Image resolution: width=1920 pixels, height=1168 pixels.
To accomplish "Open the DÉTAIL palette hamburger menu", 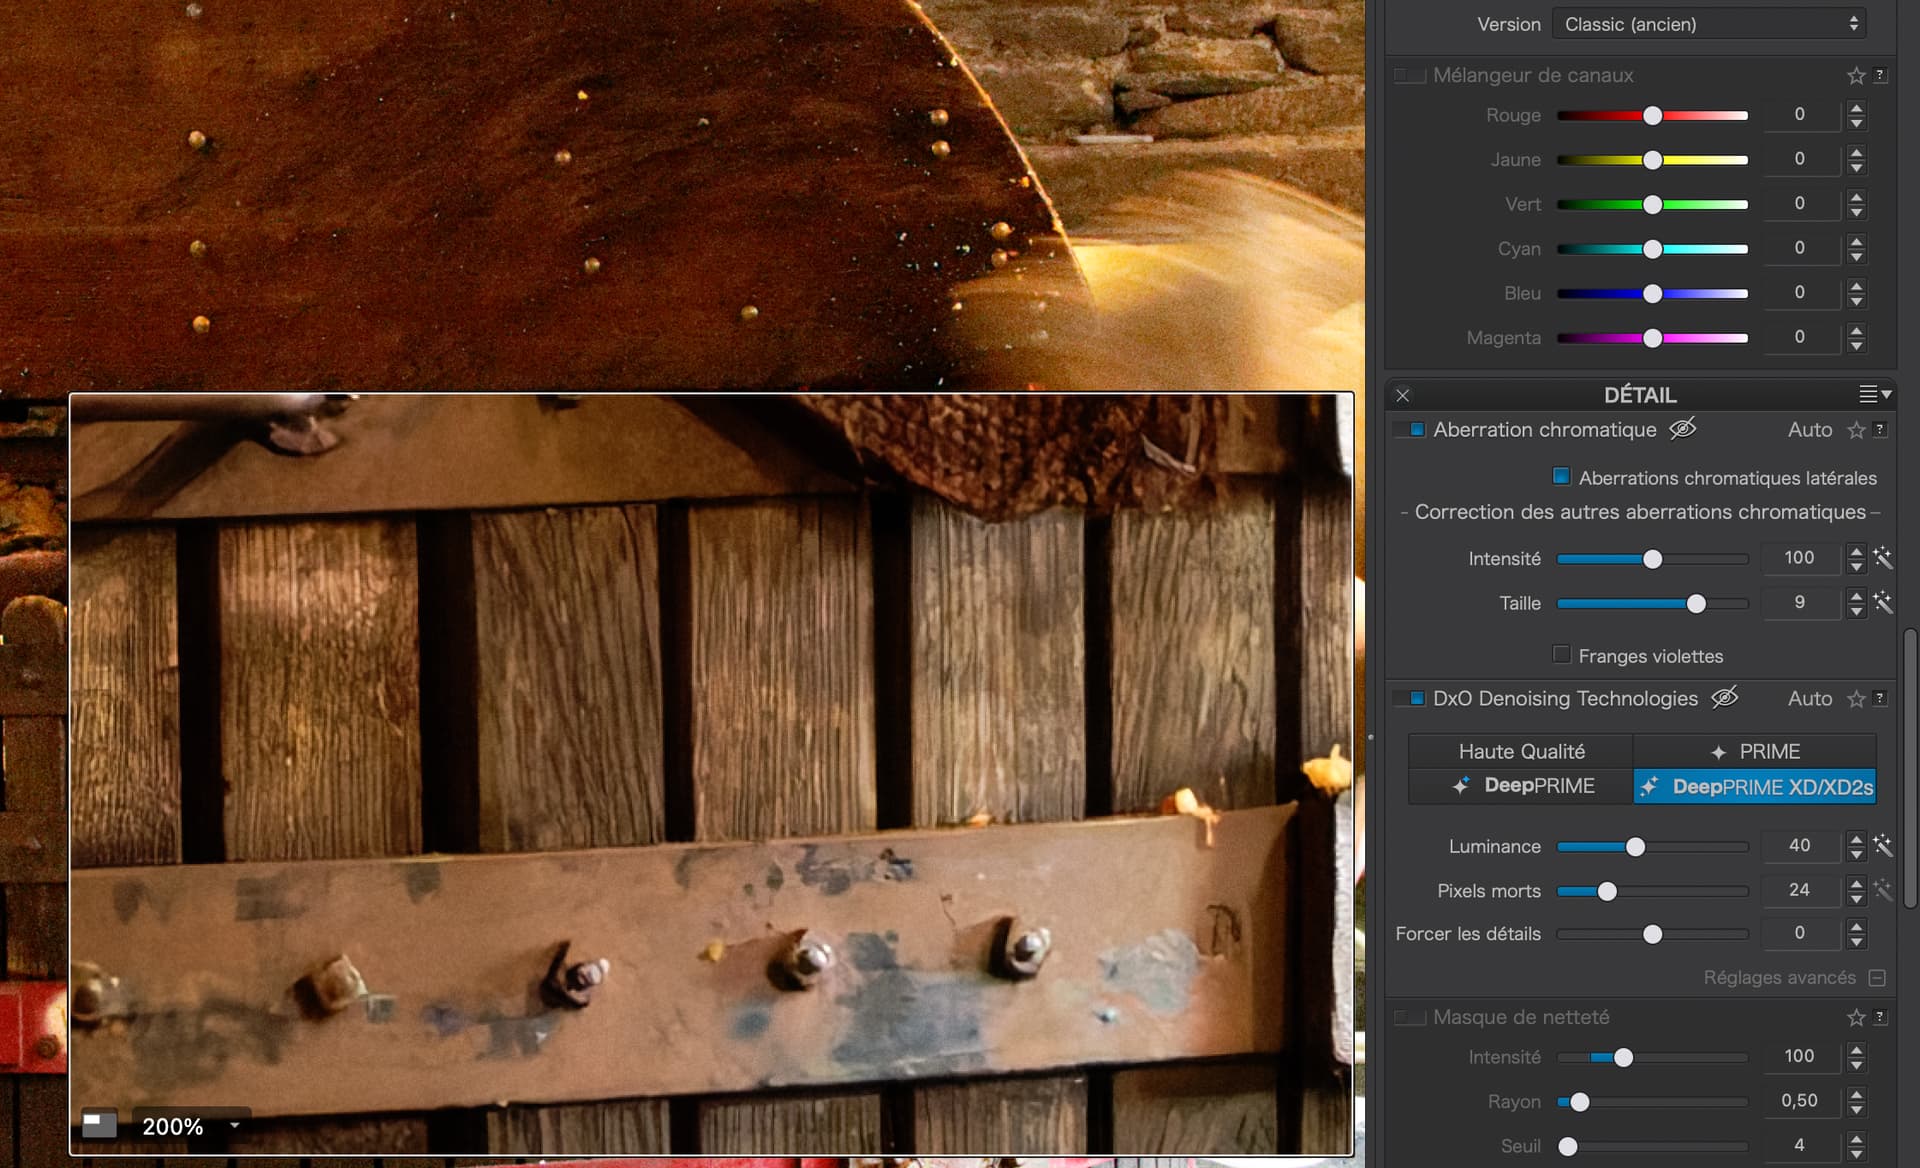I will pos(1875,394).
